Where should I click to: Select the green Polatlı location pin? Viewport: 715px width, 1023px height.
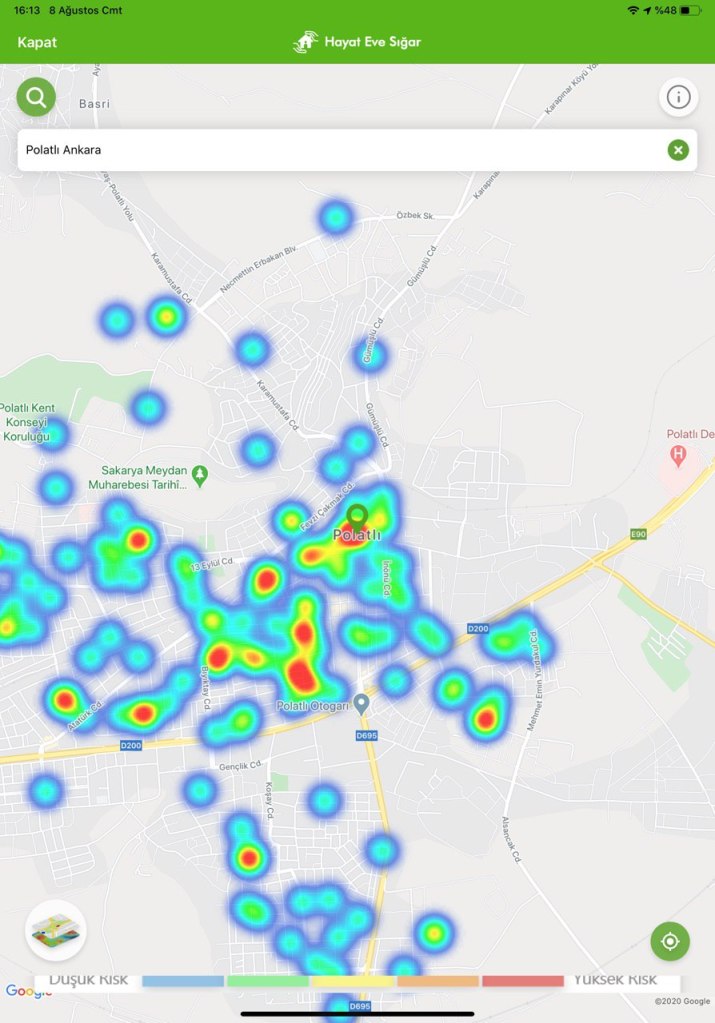(357, 518)
